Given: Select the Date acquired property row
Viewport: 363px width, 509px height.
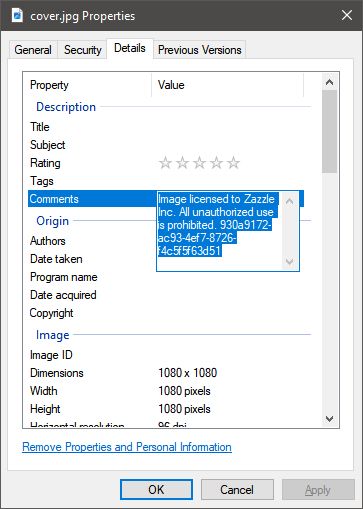Looking at the screenshot, I should [x=166, y=295].
